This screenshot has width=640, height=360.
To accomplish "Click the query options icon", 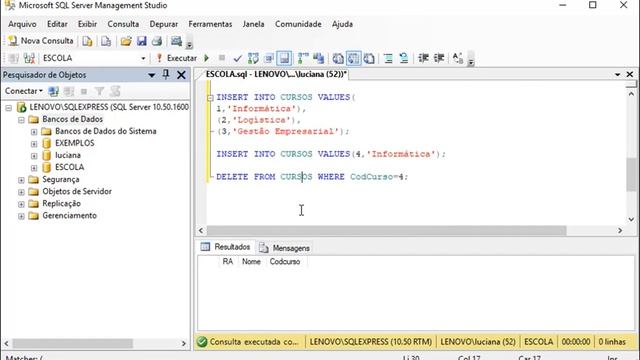I will [x=269, y=58].
